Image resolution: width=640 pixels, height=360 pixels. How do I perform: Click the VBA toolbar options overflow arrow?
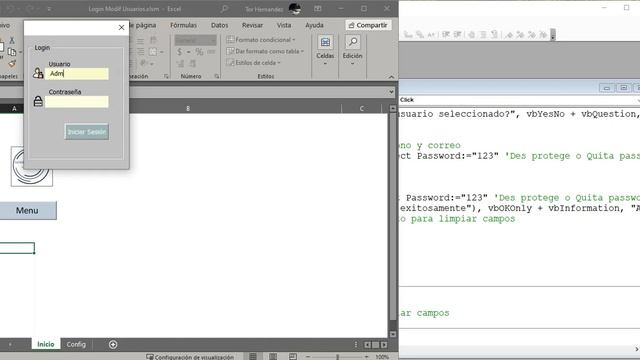(x=553, y=35)
